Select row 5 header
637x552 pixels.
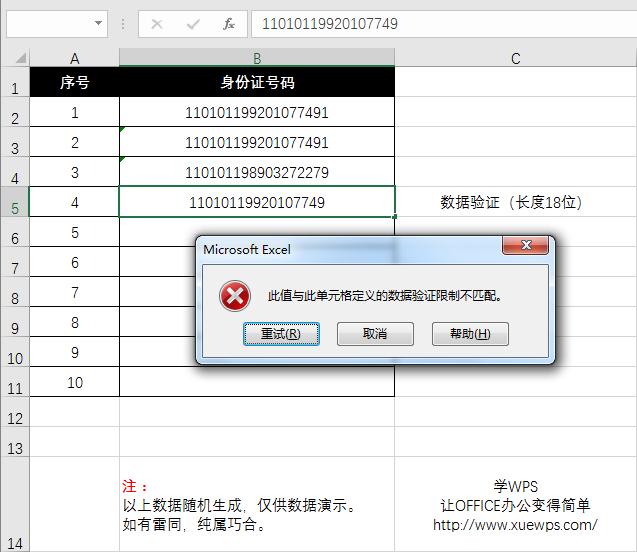15,202
